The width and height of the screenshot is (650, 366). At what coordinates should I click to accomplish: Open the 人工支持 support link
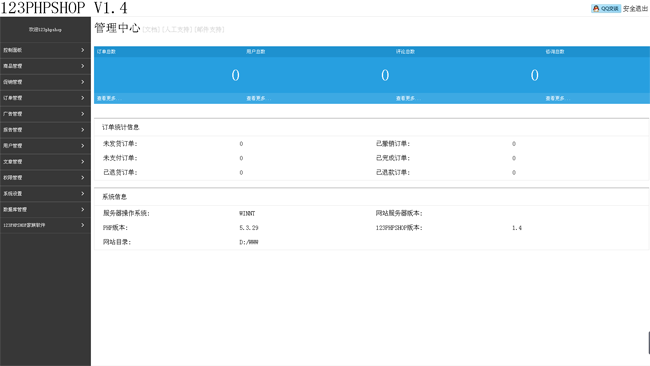click(177, 29)
